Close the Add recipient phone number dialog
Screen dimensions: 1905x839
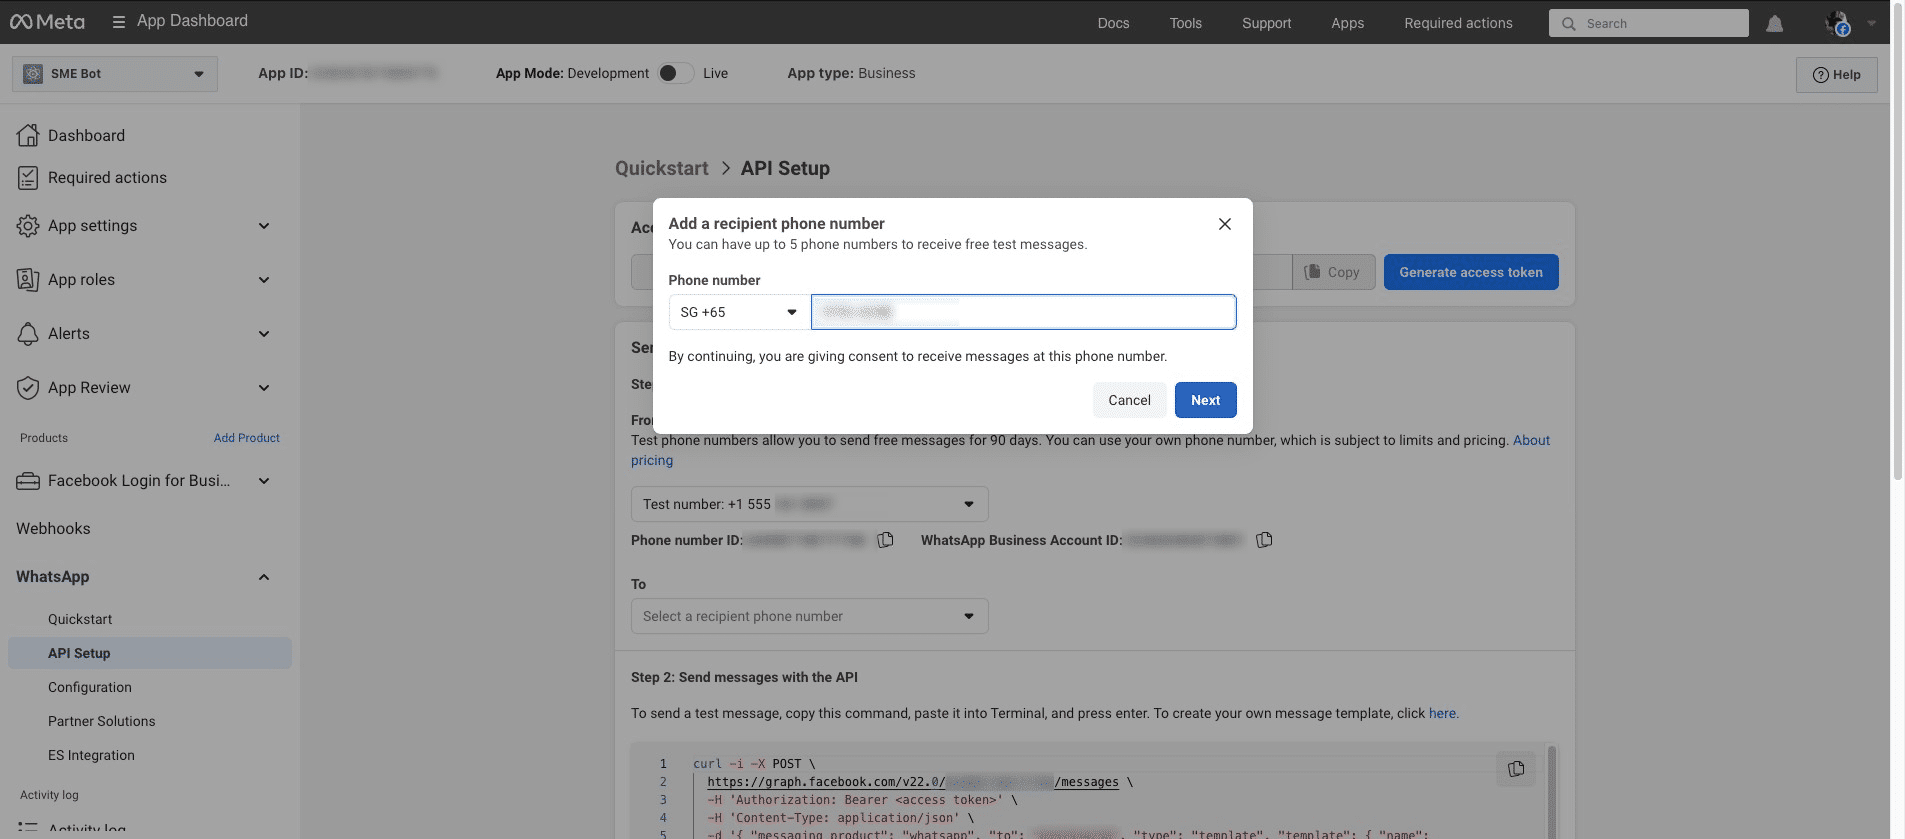point(1224,224)
